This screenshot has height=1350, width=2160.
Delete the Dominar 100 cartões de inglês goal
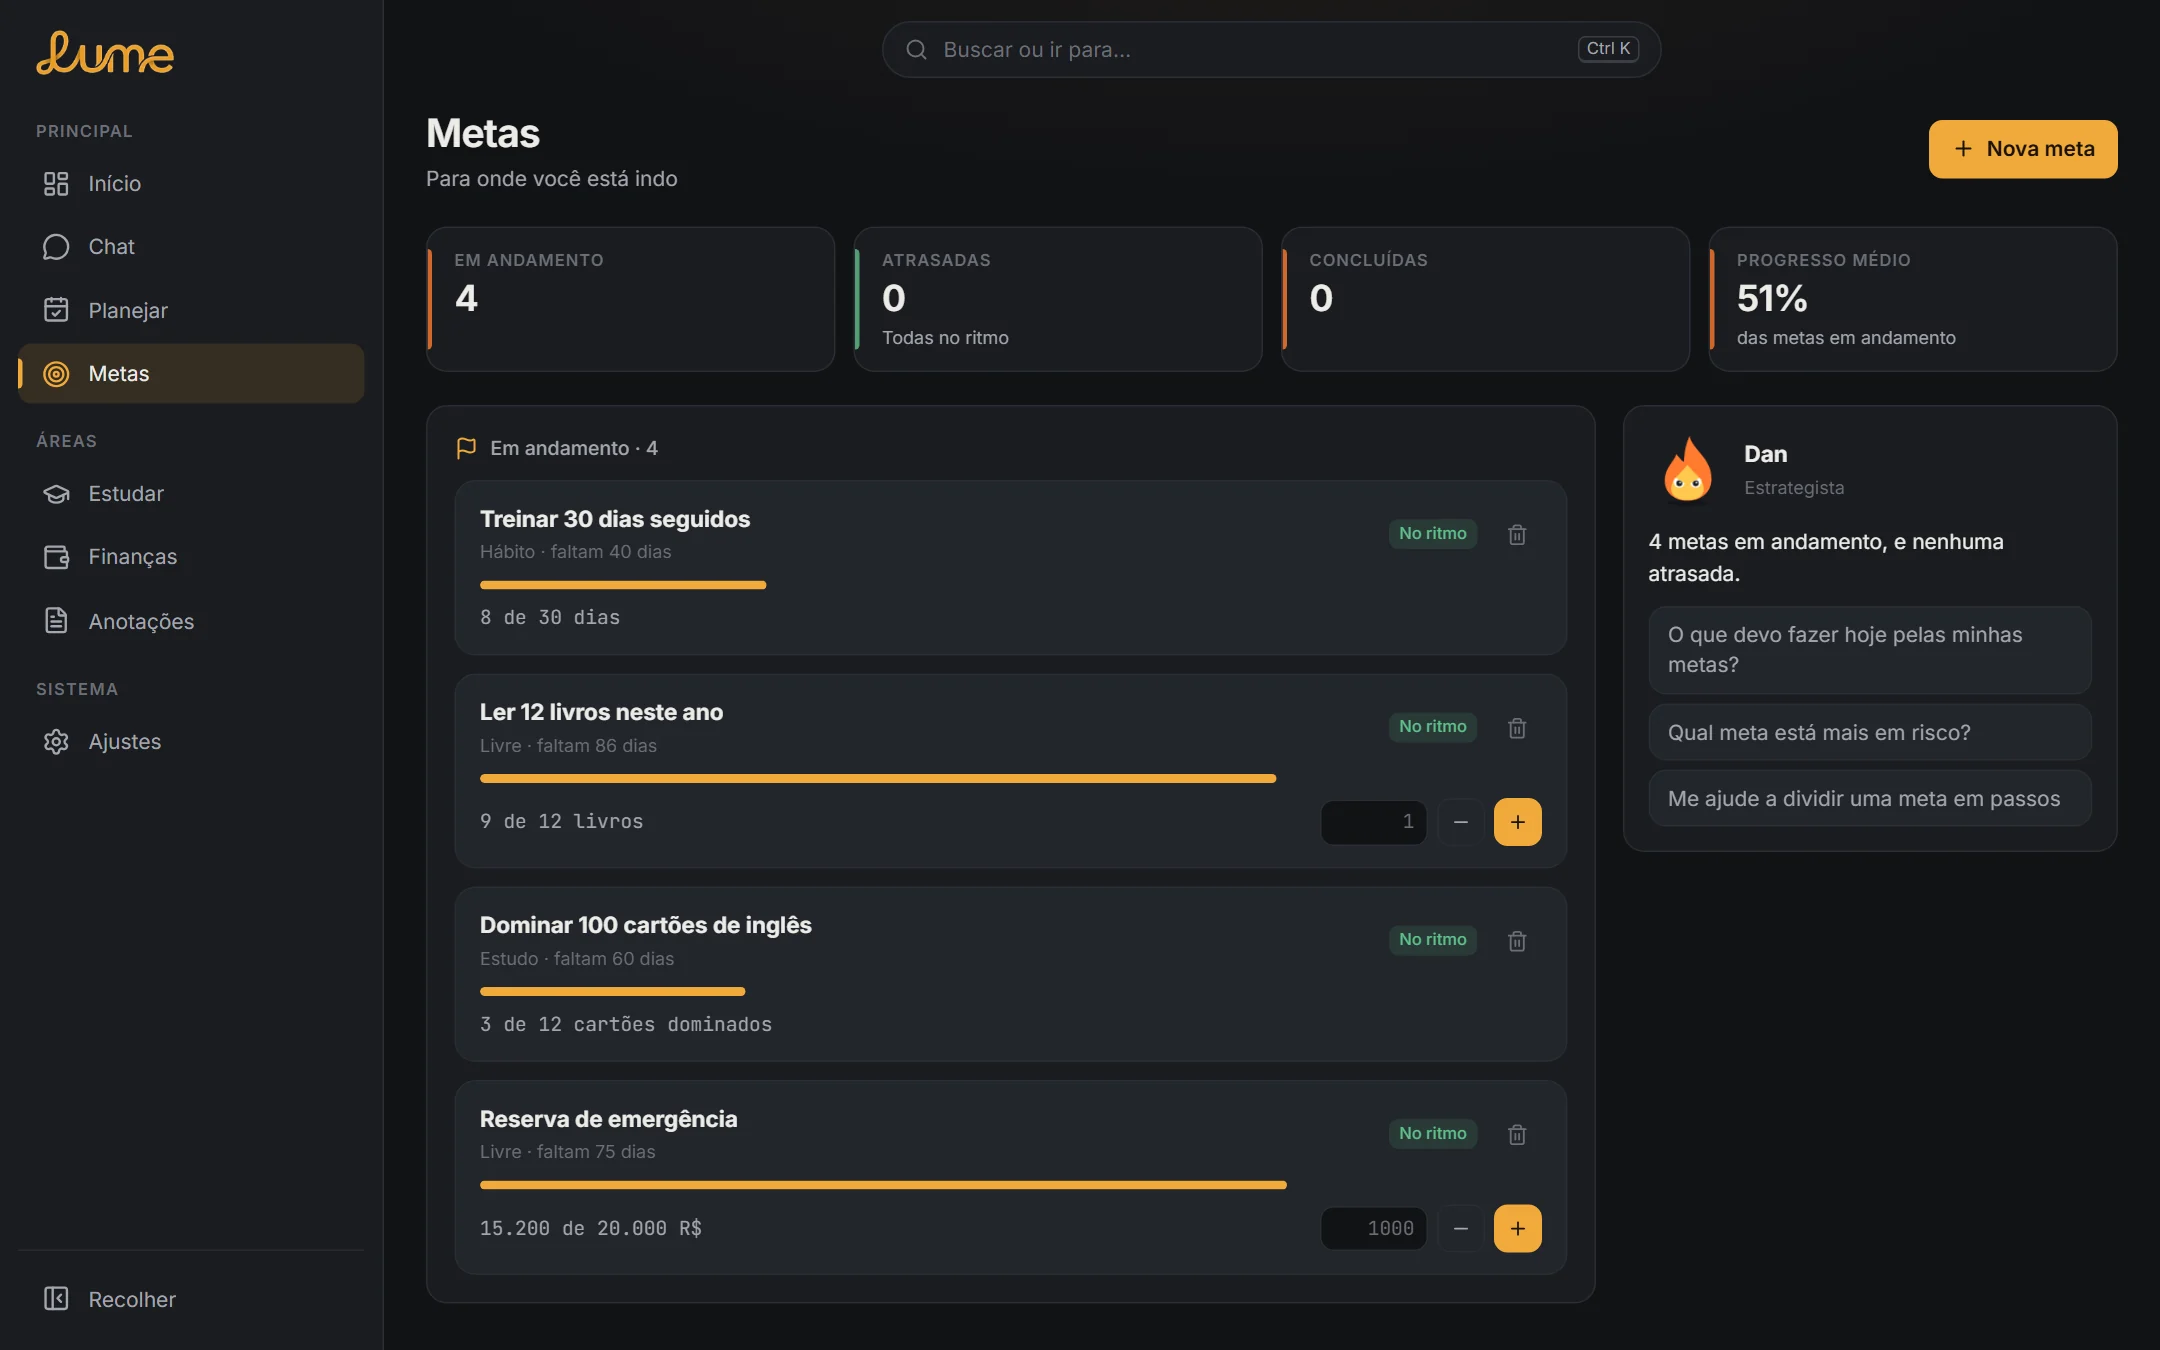point(1517,941)
